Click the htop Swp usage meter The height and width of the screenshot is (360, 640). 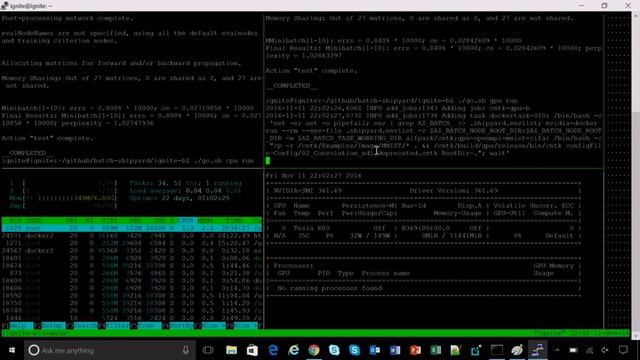coord(63,206)
